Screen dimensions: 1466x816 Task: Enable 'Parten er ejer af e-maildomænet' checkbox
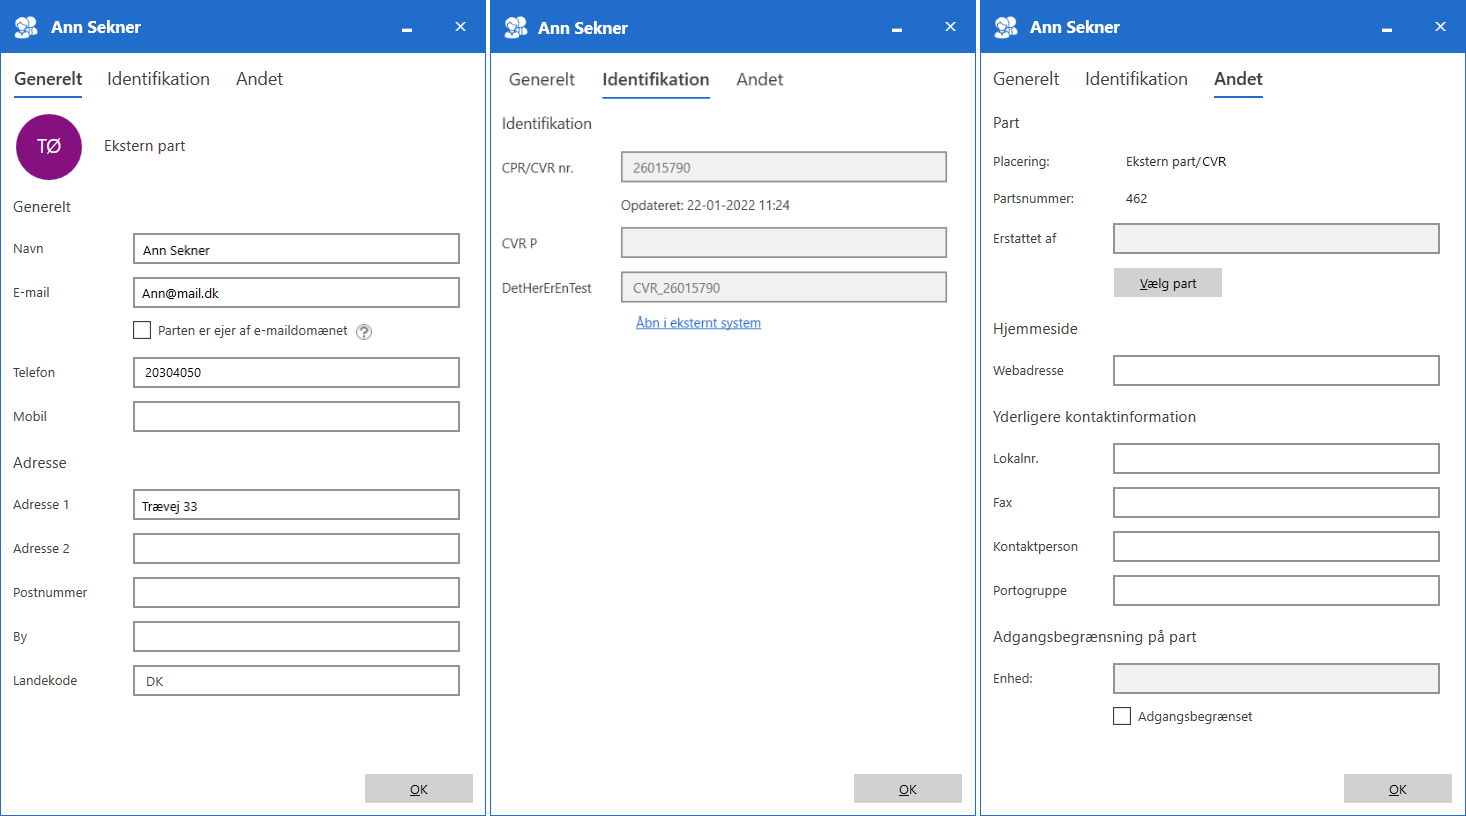[x=142, y=331]
